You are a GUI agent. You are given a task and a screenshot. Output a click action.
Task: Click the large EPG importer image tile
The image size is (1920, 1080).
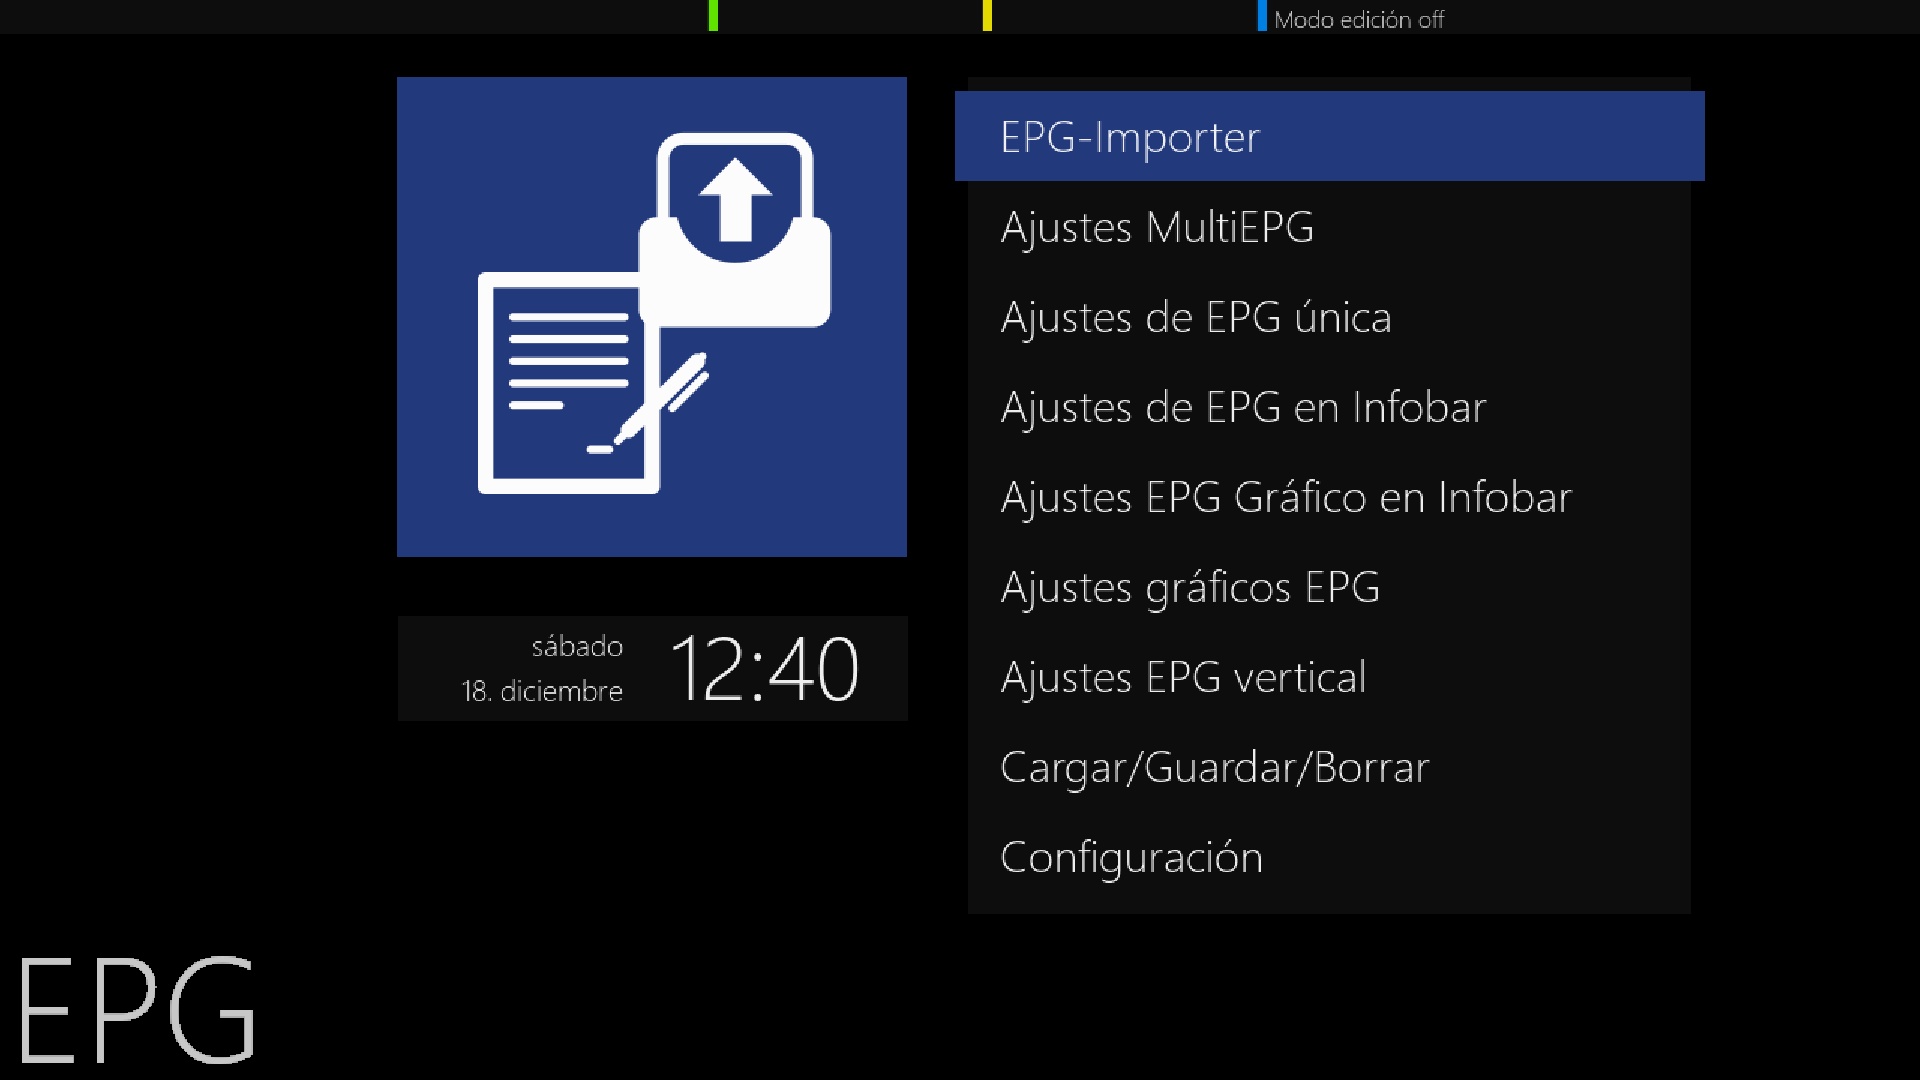[x=652, y=317]
